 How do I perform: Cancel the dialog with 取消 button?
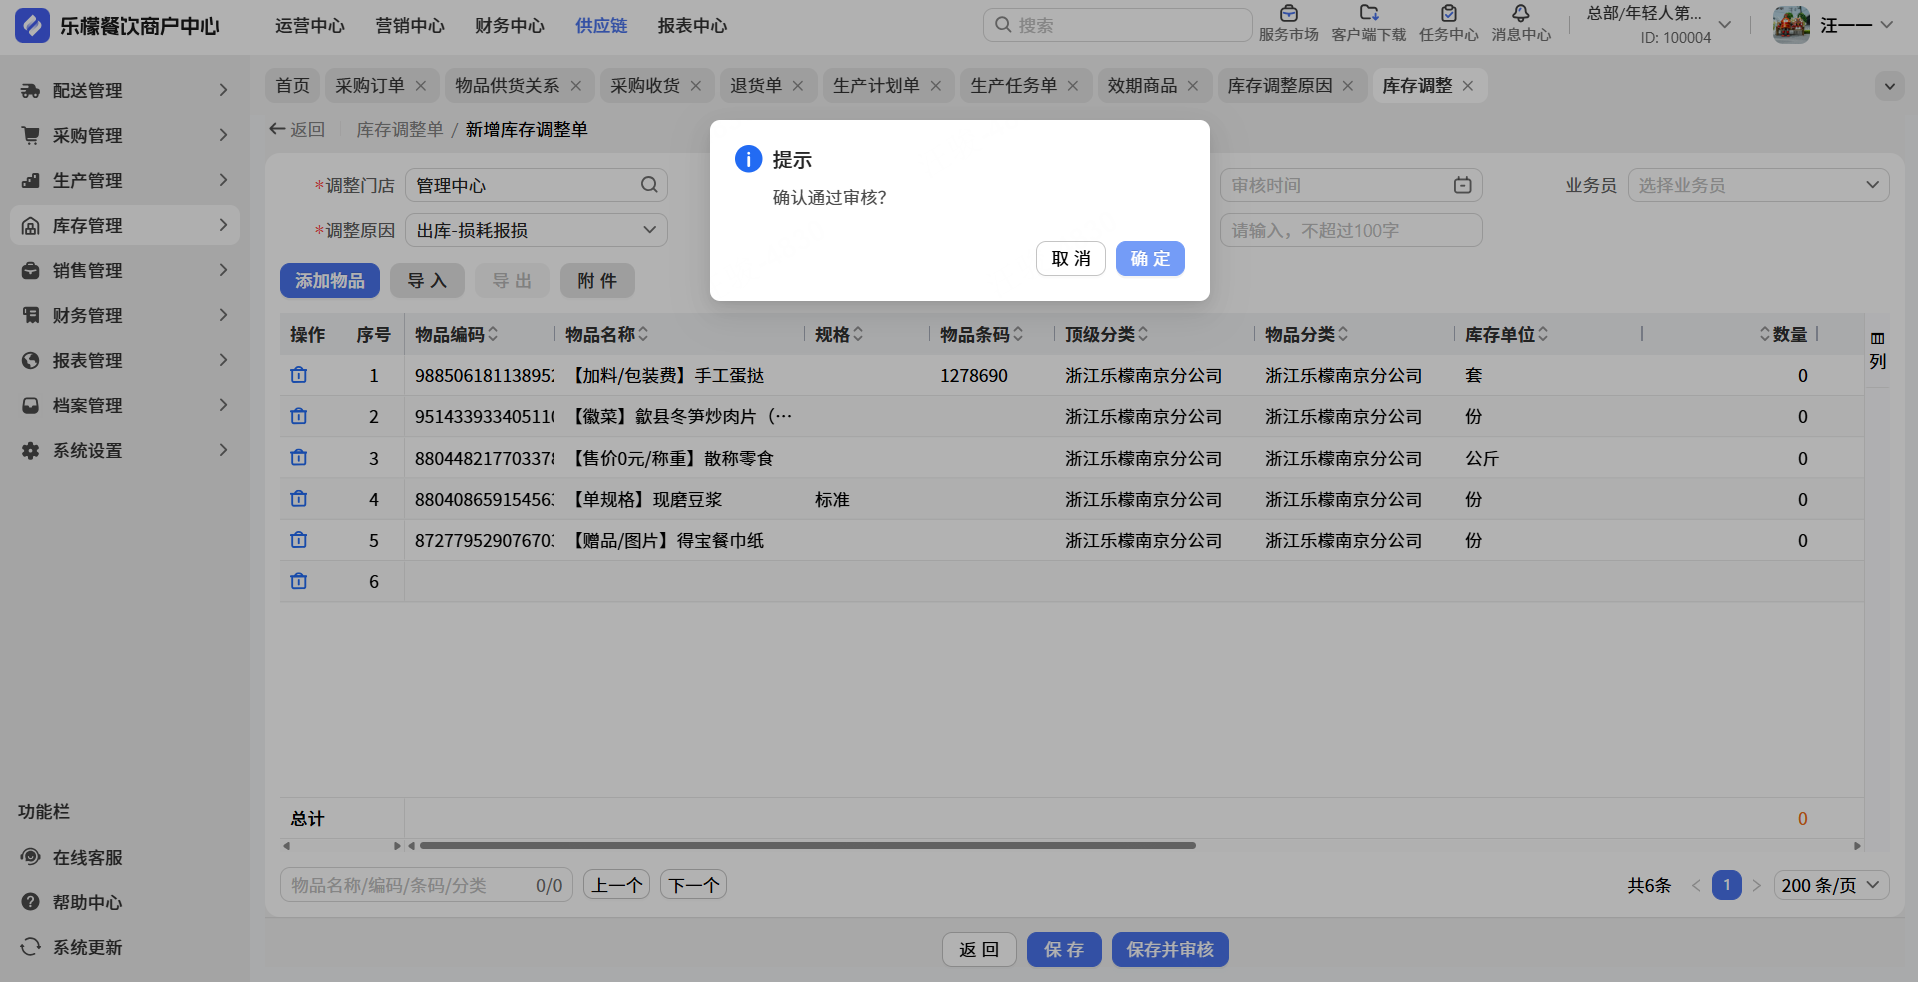[1070, 259]
